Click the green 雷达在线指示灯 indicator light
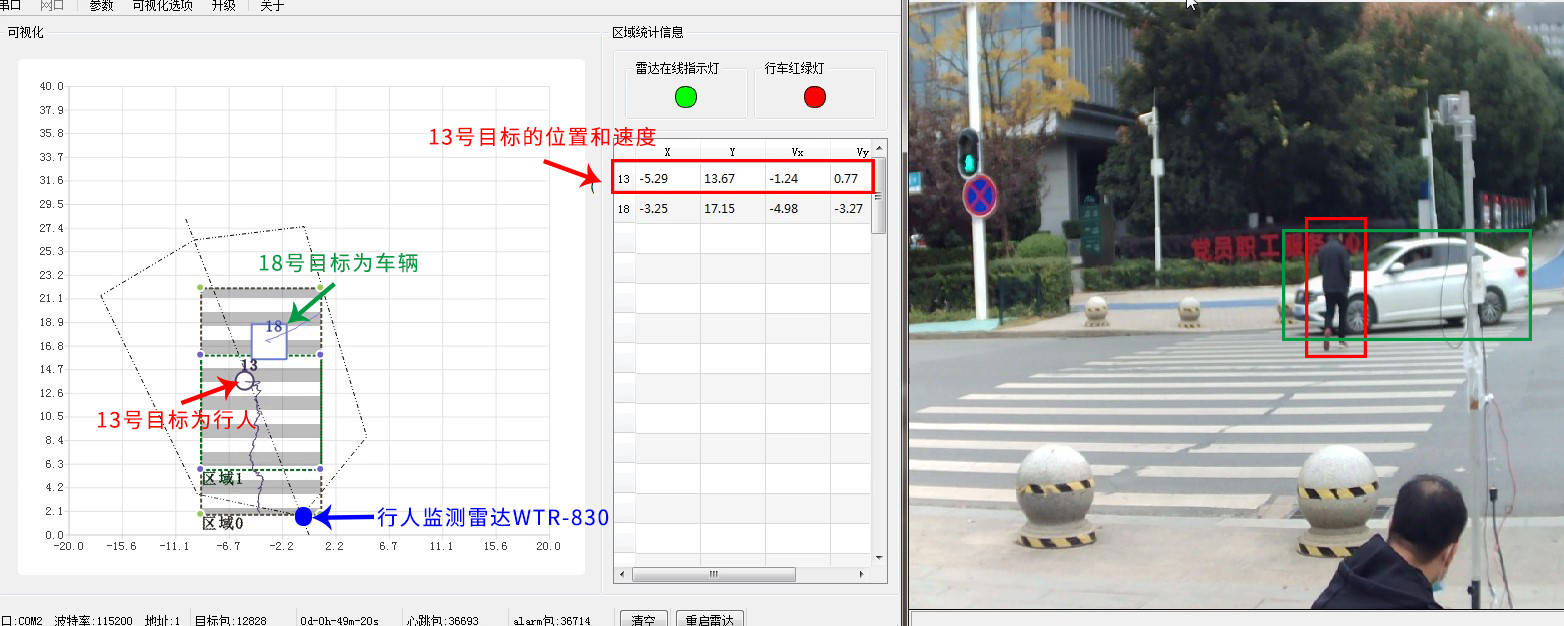The width and height of the screenshot is (1564, 626). pos(685,97)
